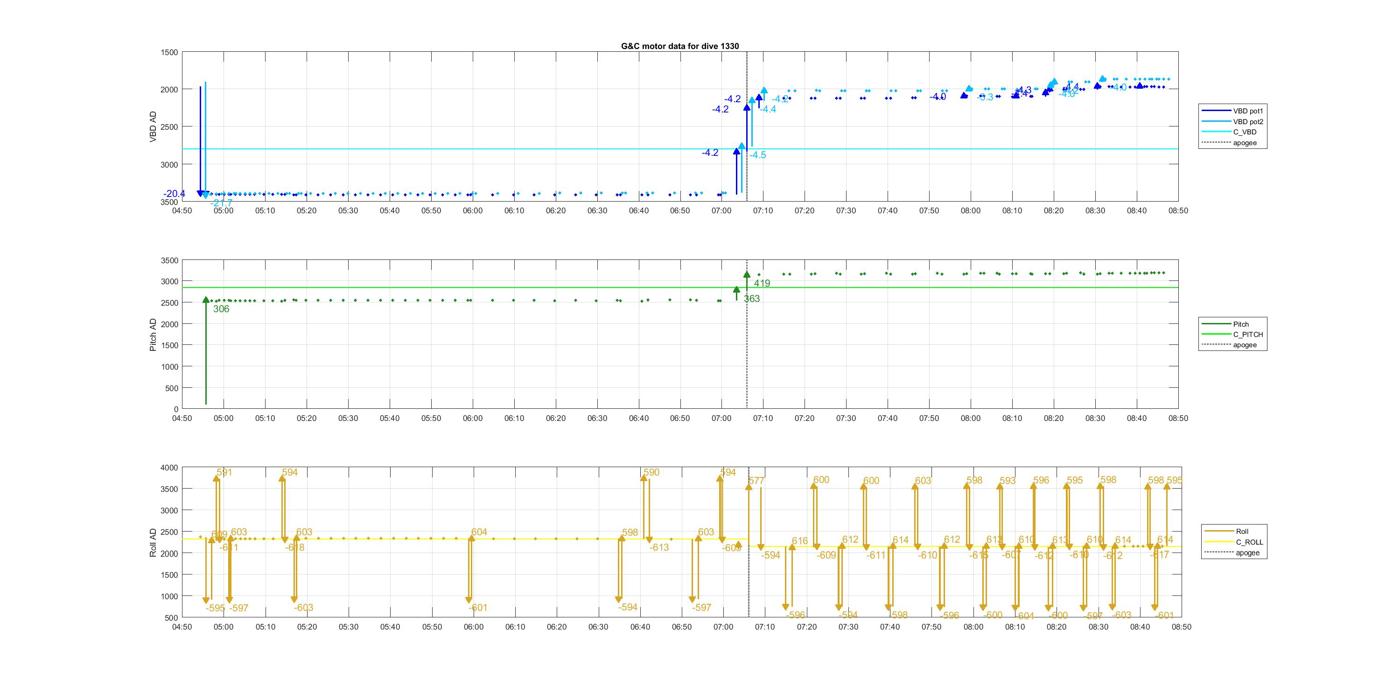The image size is (1400, 693).
Task: Click the '591' annotation in the Roll plot
Action: [224, 473]
